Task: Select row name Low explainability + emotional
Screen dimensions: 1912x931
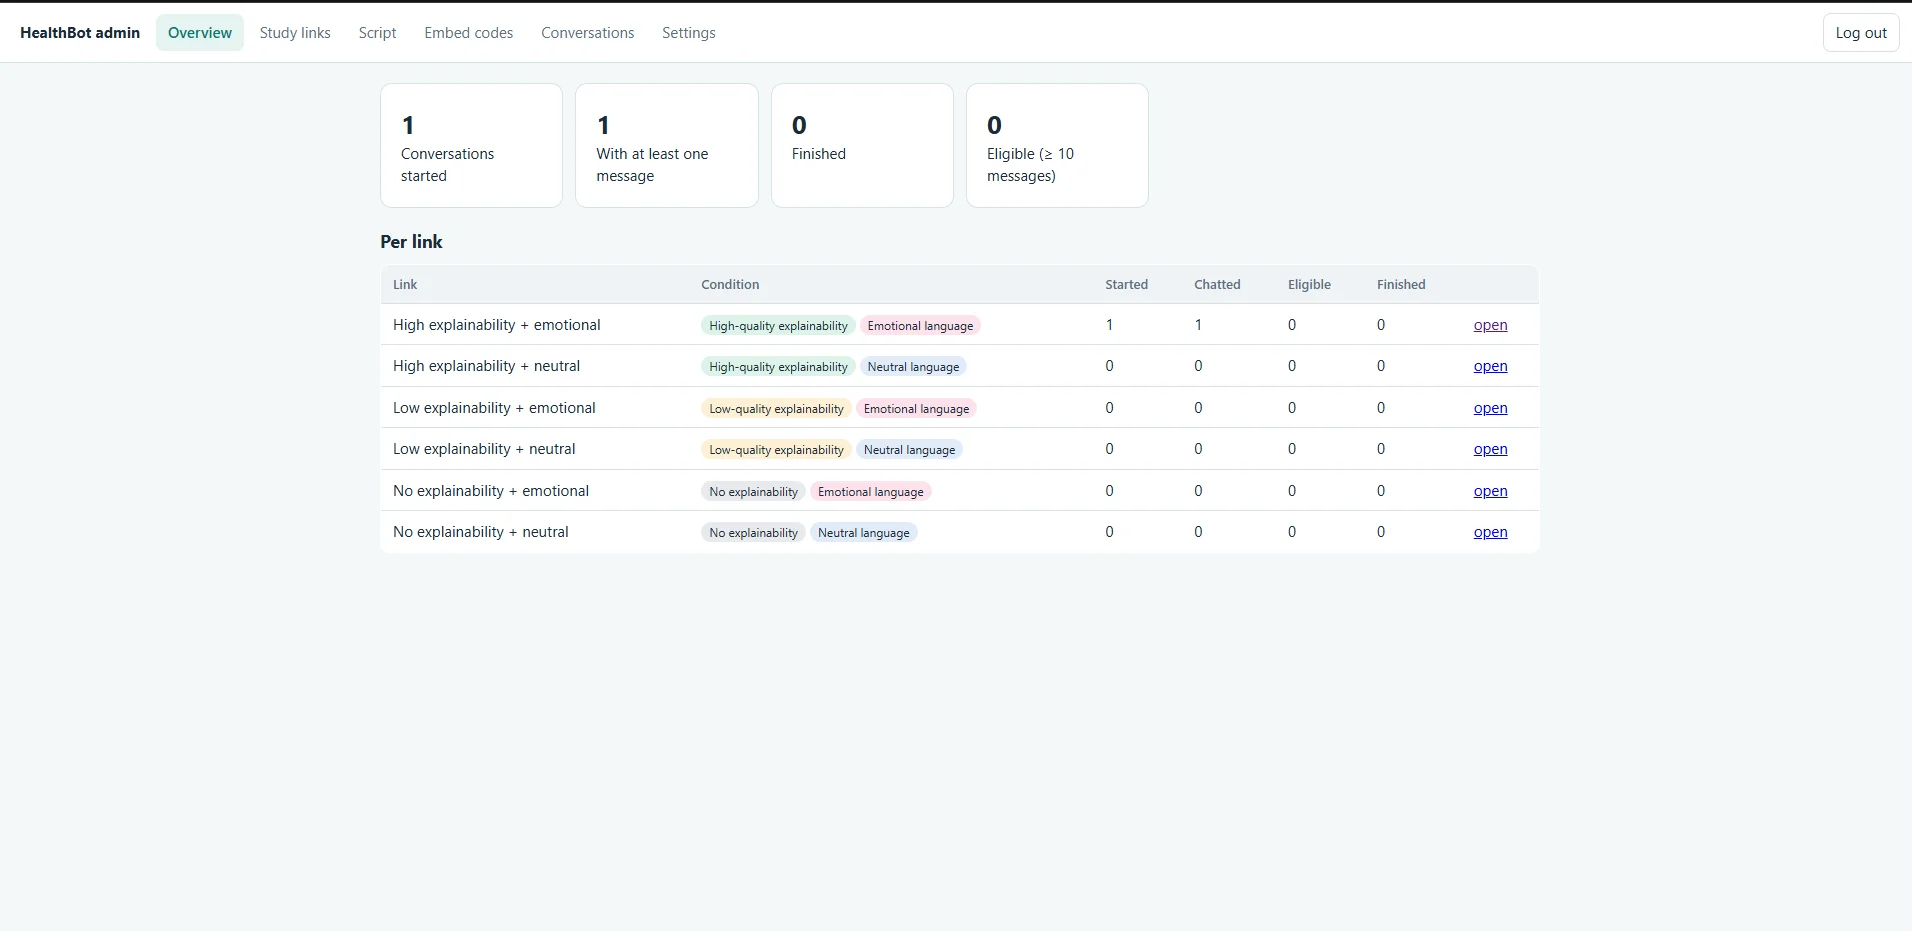Action: tap(494, 408)
